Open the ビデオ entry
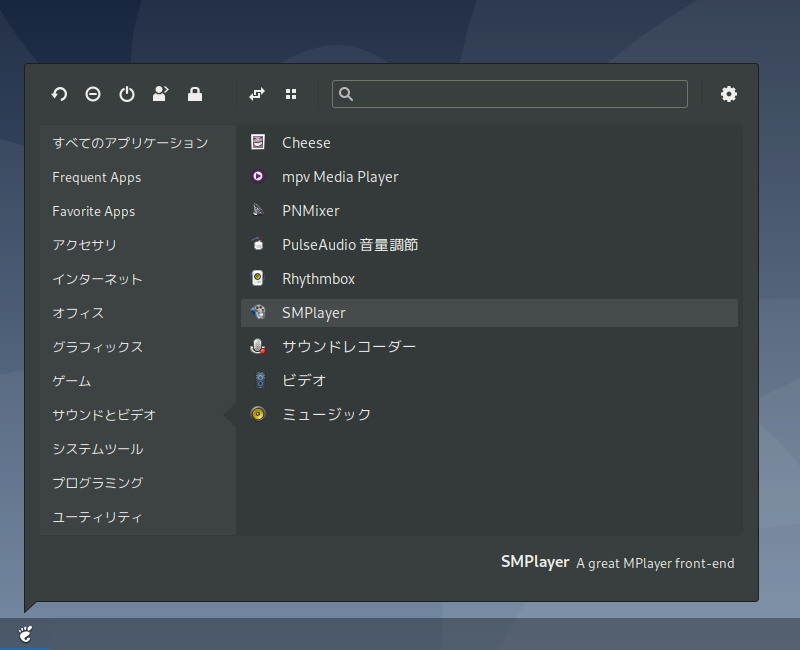This screenshot has width=800, height=650. [x=489, y=381]
